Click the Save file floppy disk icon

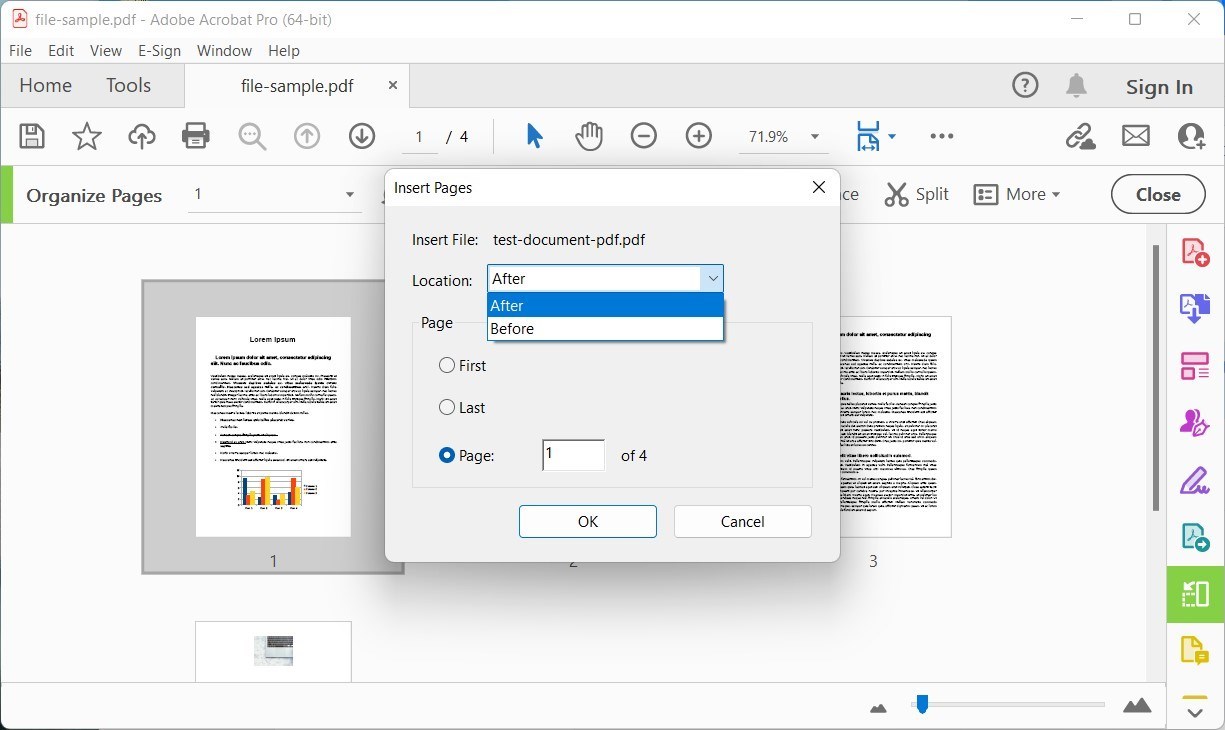pos(32,136)
